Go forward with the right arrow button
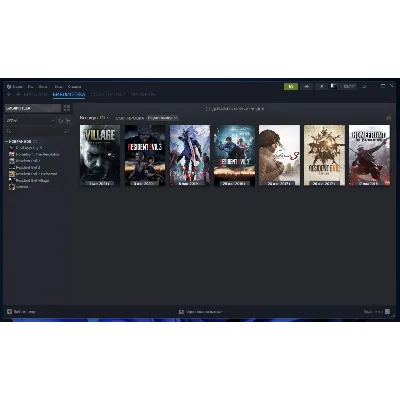The image size is (400, 400). pyautogui.click(x=18, y=94)
